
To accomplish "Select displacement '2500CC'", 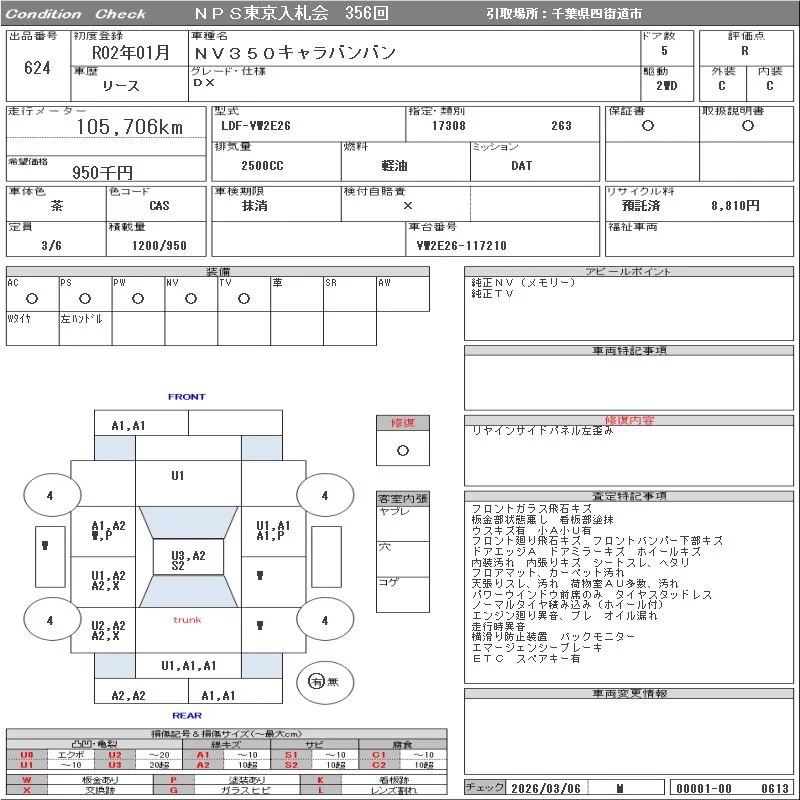I will click(x=262, y=165).
